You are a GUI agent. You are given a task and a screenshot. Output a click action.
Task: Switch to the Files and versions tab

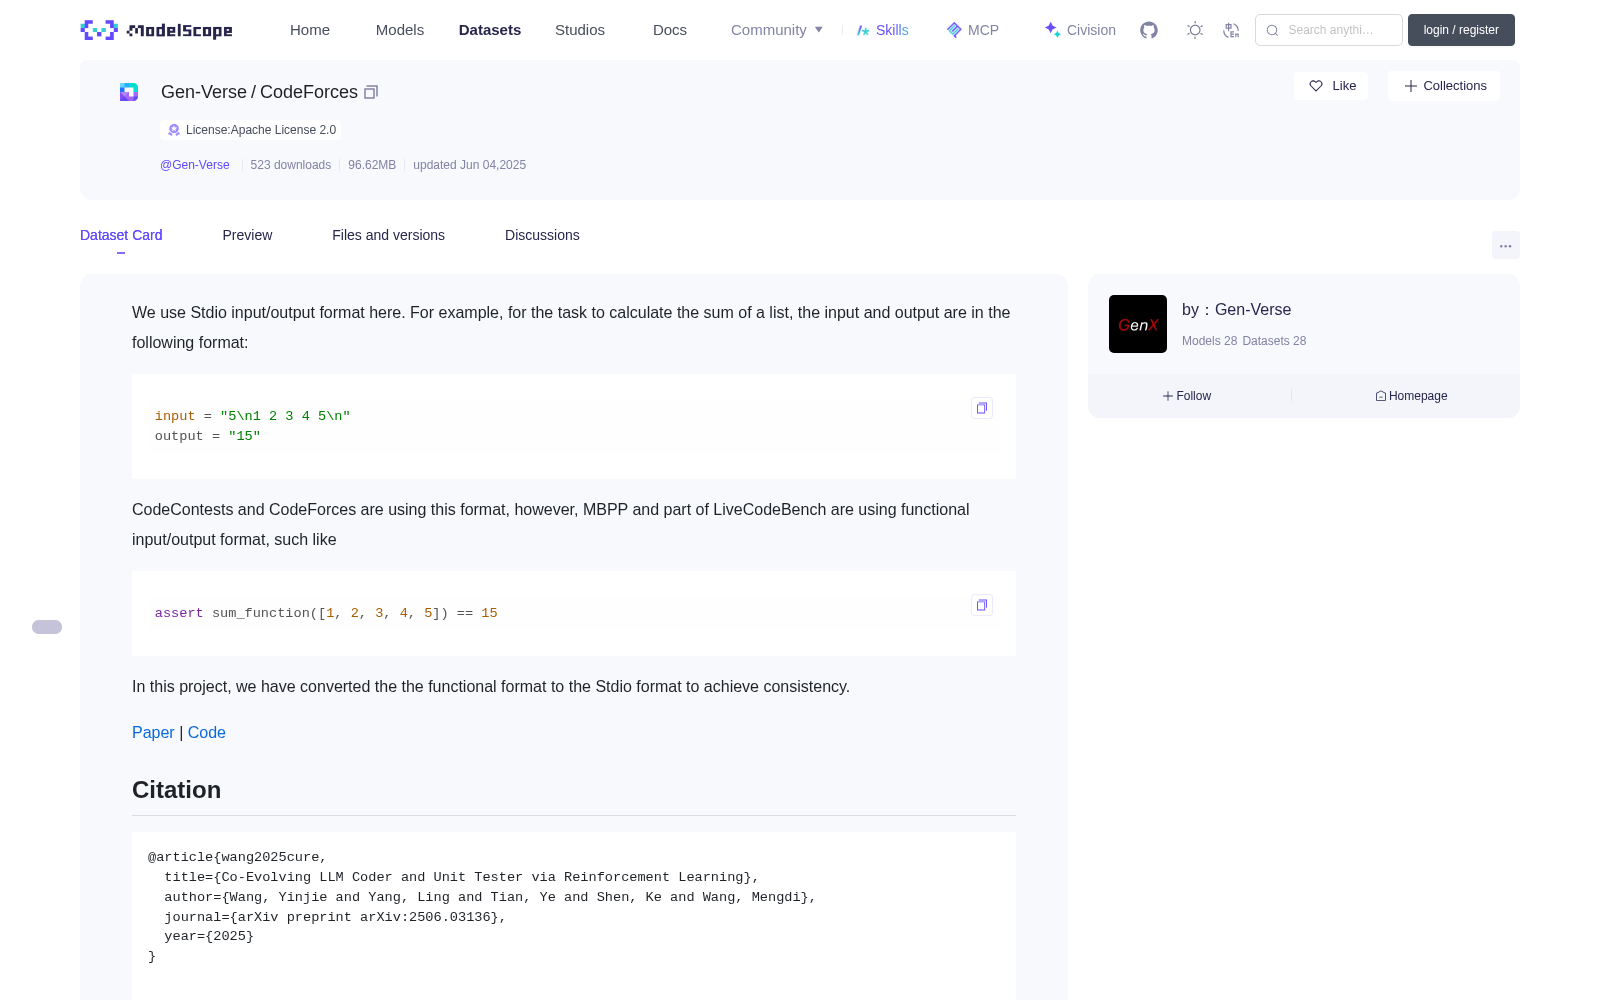[x=388, y=235]
